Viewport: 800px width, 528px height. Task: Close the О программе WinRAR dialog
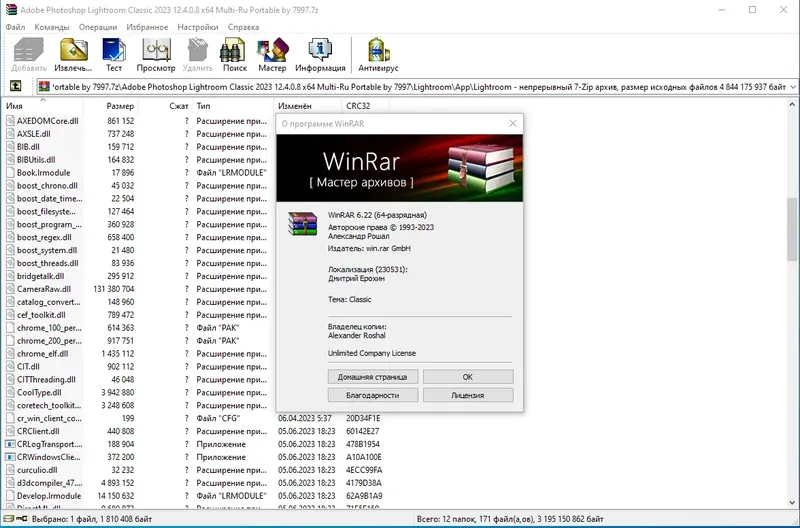pyautogui.click(x=513, y=123)
